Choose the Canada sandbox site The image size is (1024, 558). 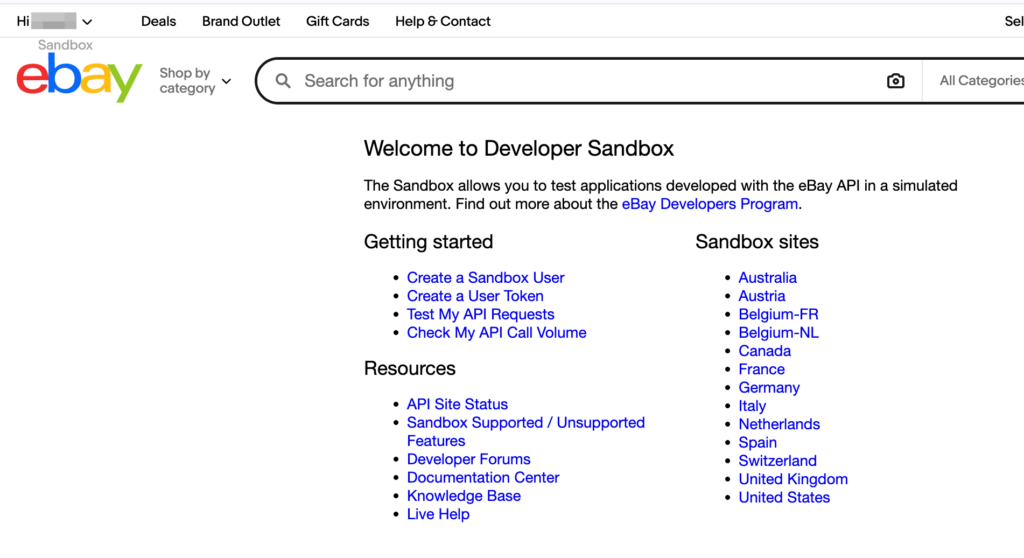765,351
